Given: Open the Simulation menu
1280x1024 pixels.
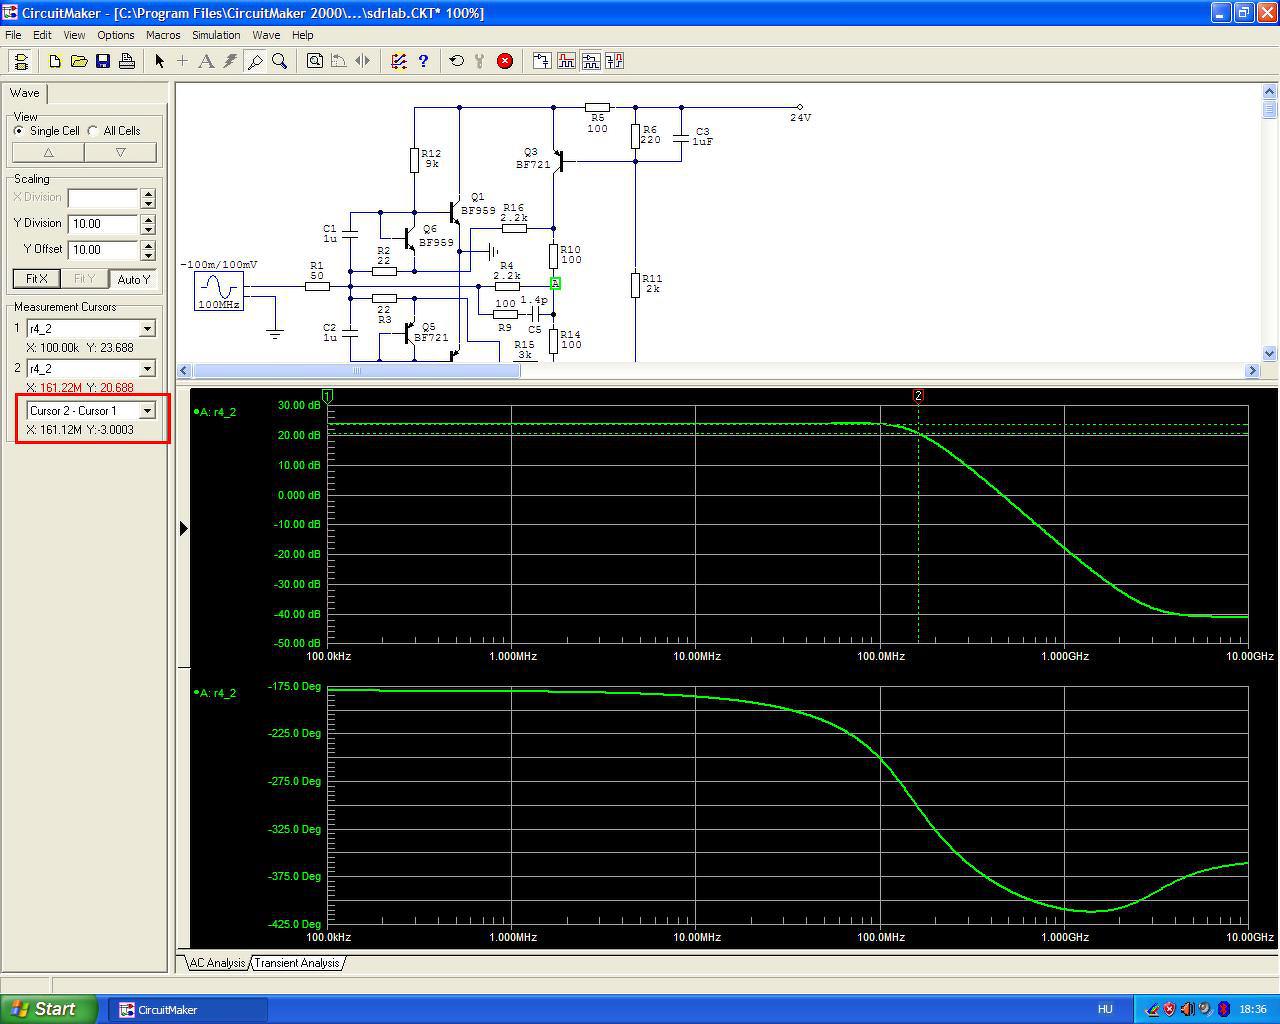Looking at the screenshot, I should coord(216,35).
